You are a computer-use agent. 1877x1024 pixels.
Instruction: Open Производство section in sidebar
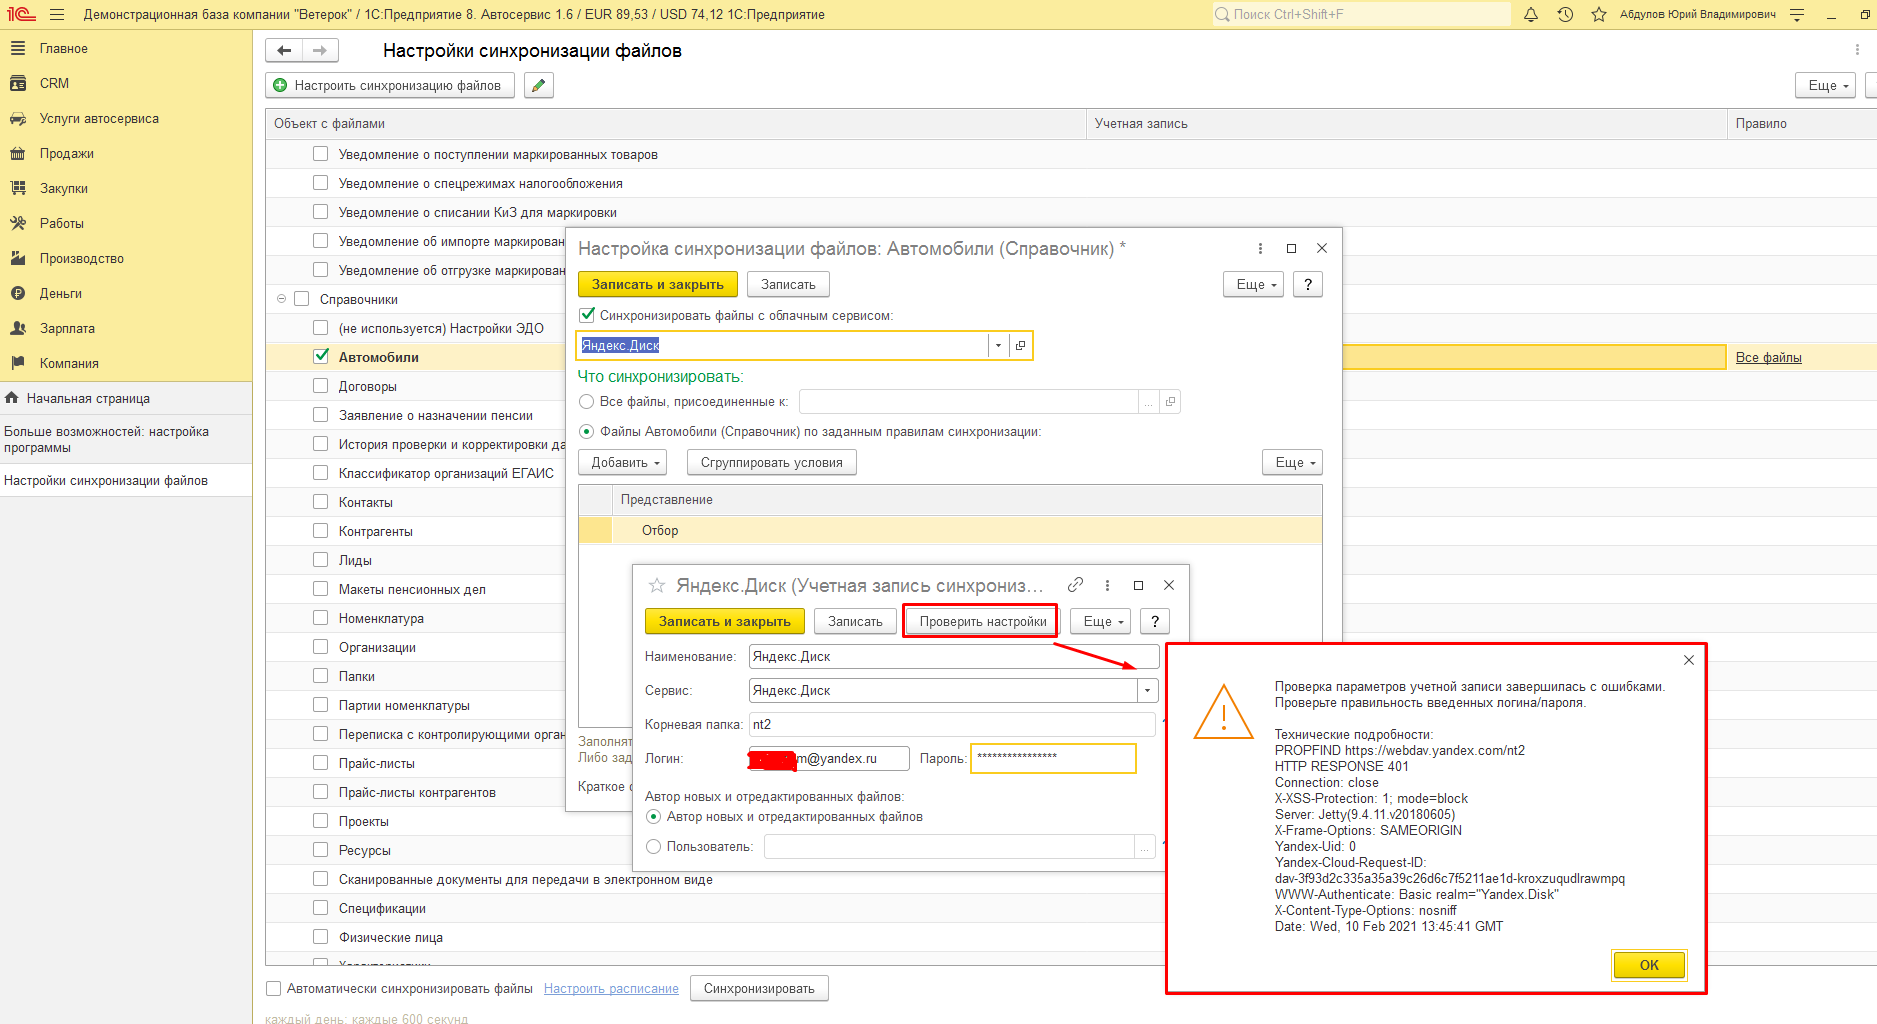click(82, 258)
